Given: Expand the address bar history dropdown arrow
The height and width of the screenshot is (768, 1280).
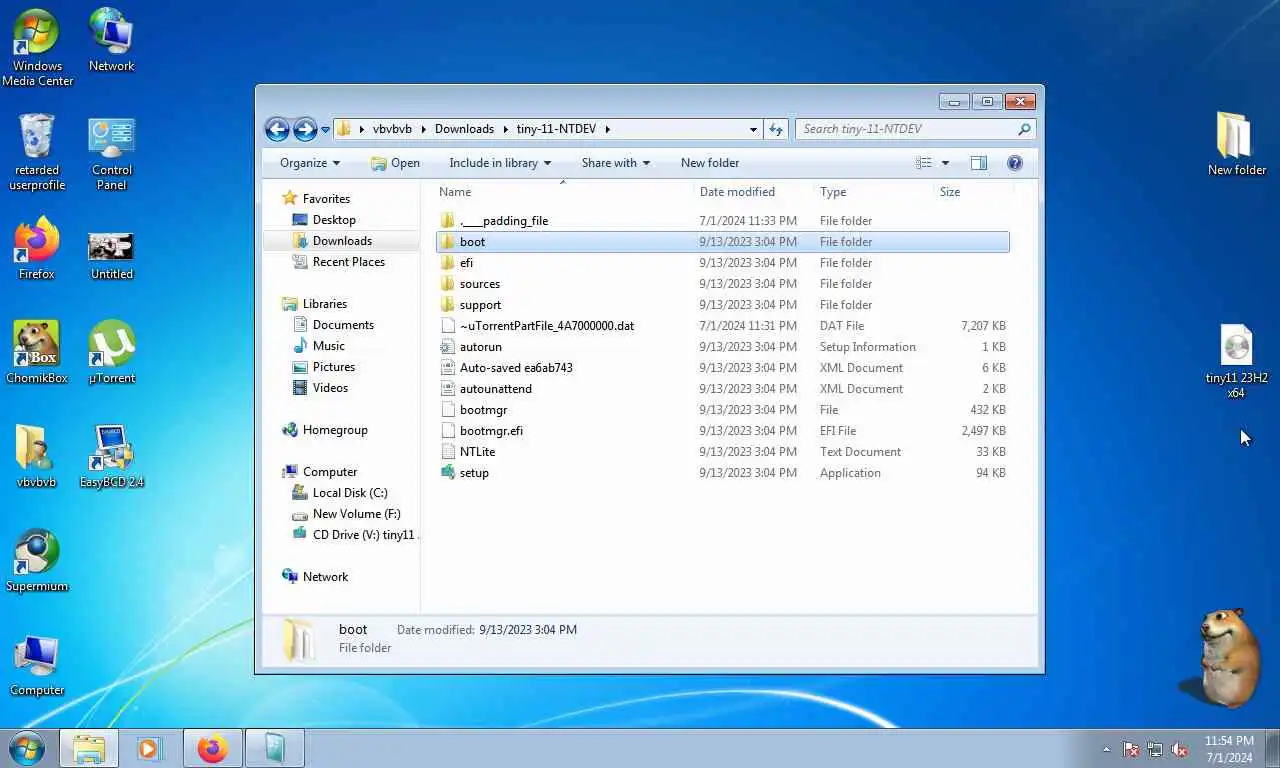Looking at the screenshot, I should [753, 129].
